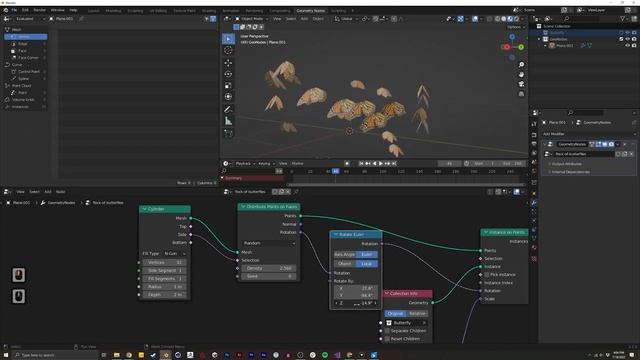Click the timeline current frame marker
Viewport: 640px width, 360px height.
pos(336,171)
